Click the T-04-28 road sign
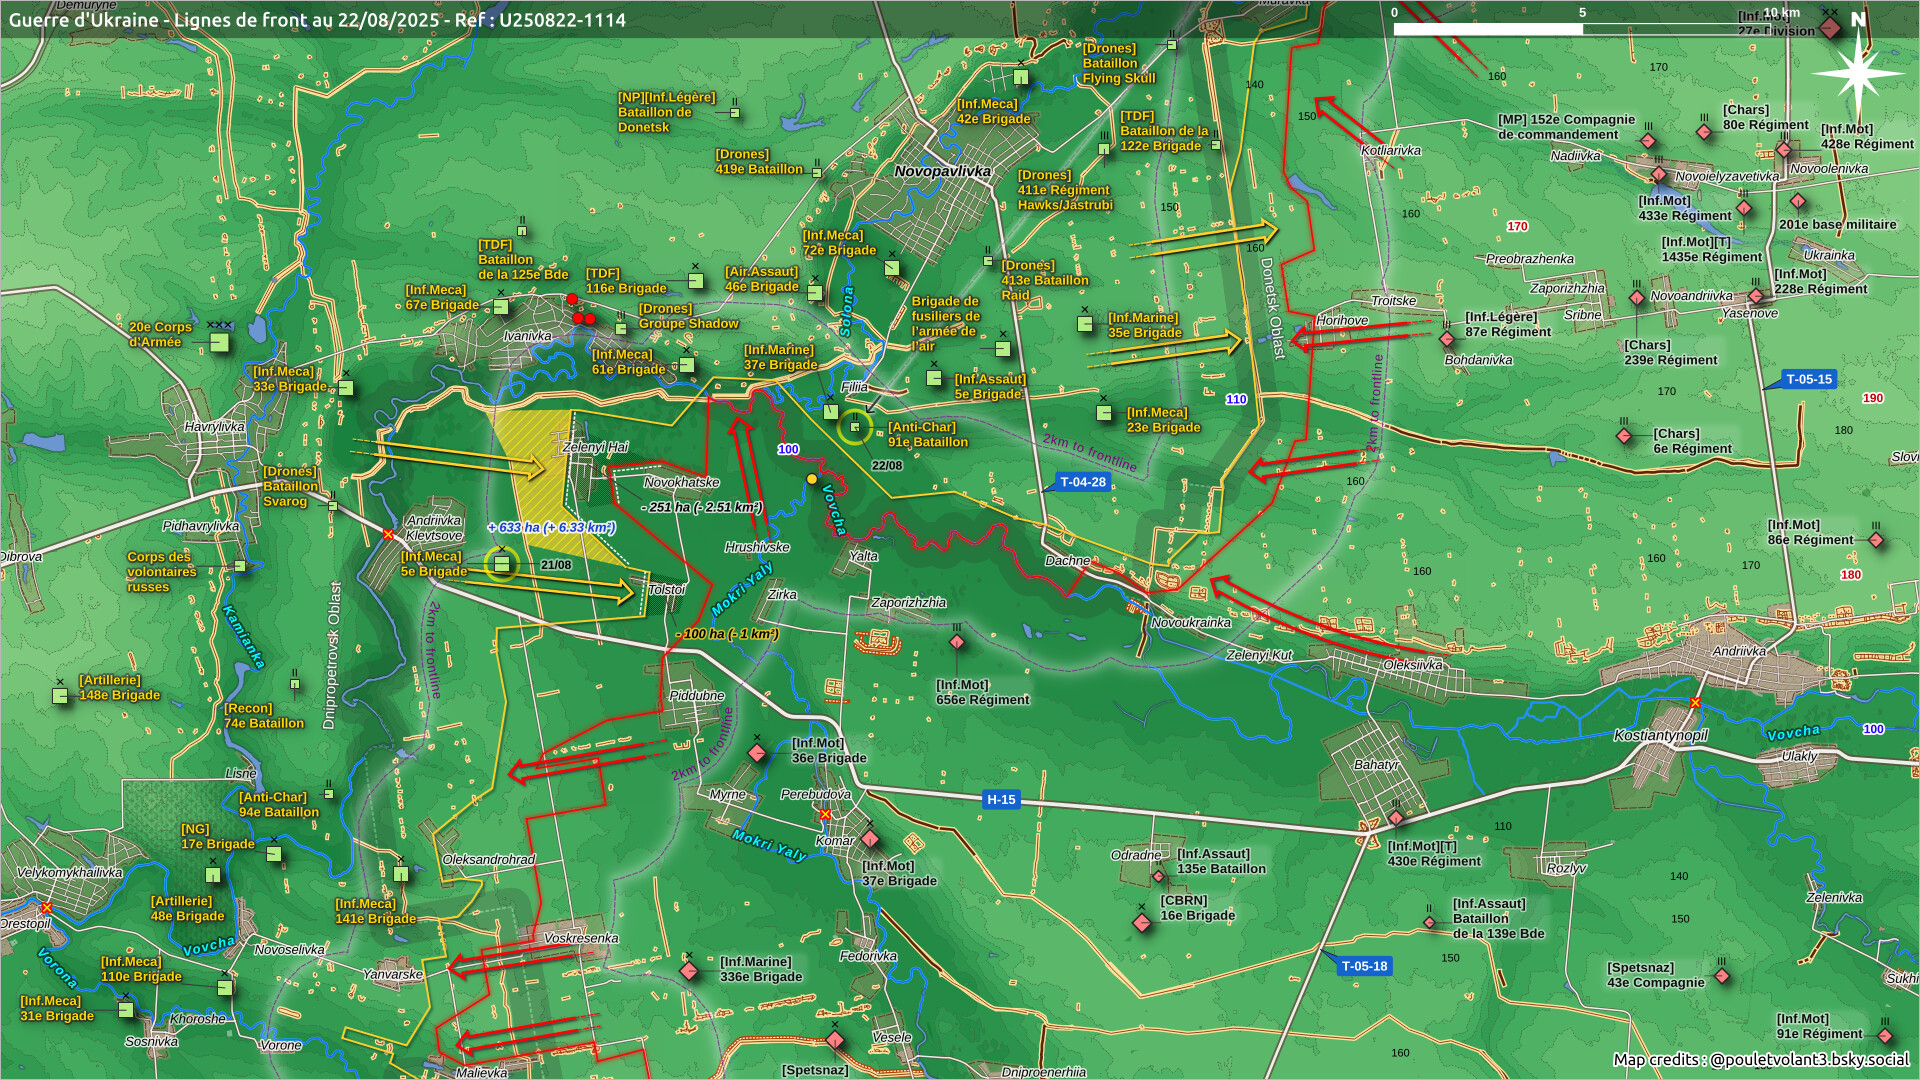Screen dimensions: 1920x1080 pyautogui.click(x=1083, y=482)
